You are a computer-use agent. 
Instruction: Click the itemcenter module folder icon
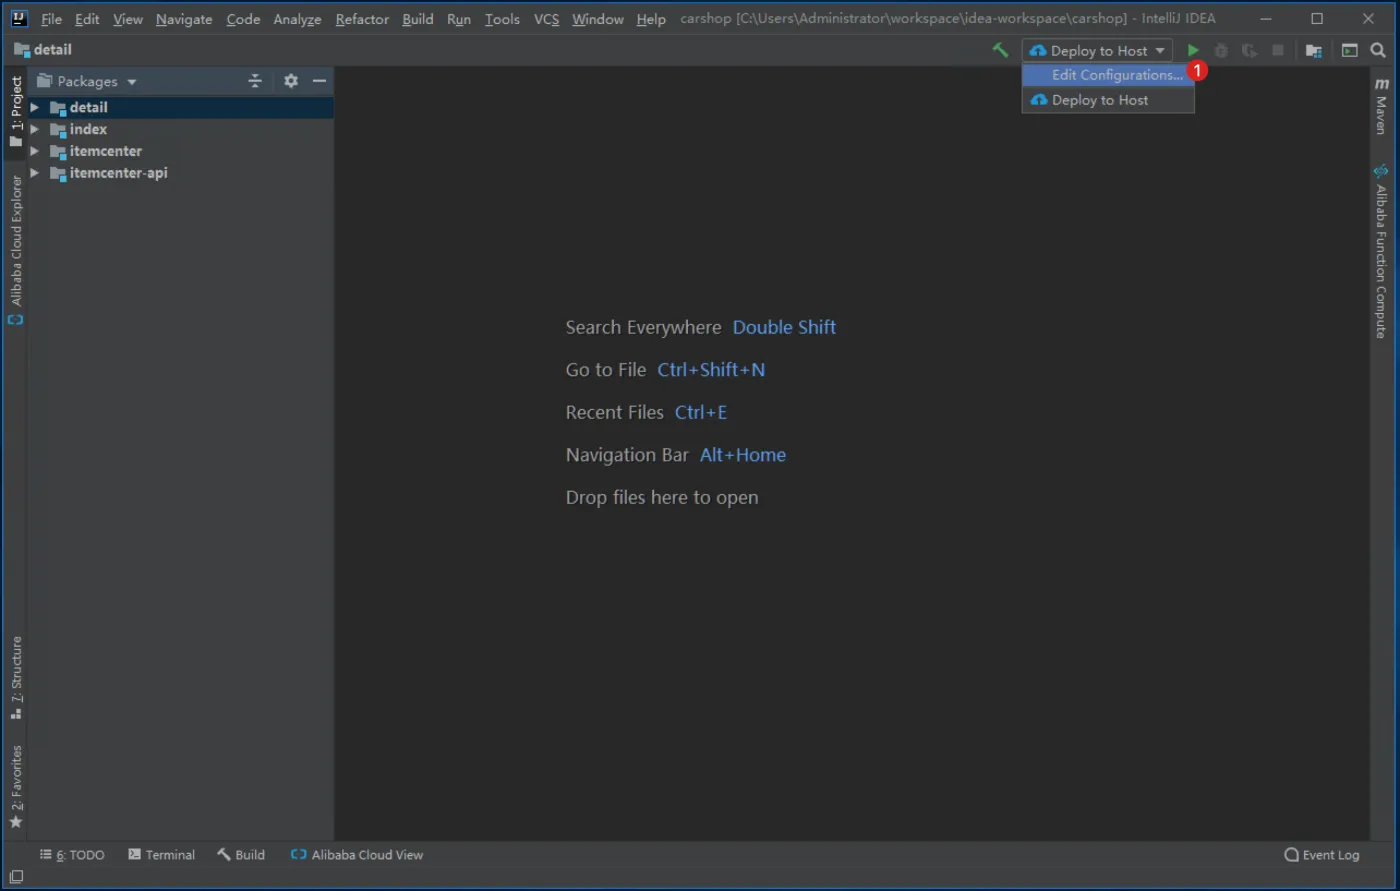[x=58, y=151]
